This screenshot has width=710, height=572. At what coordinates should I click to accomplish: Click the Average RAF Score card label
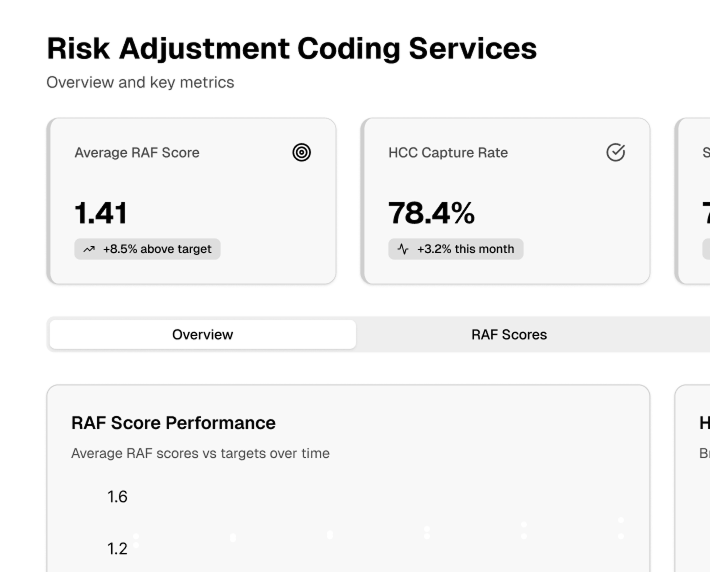tap(137, 153)
